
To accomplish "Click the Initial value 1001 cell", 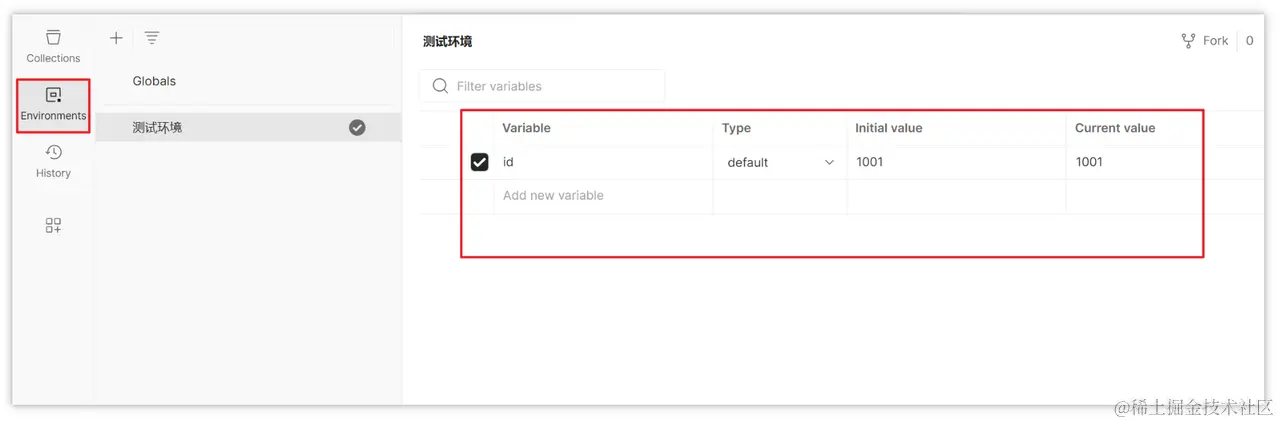I will pos(956,162).
